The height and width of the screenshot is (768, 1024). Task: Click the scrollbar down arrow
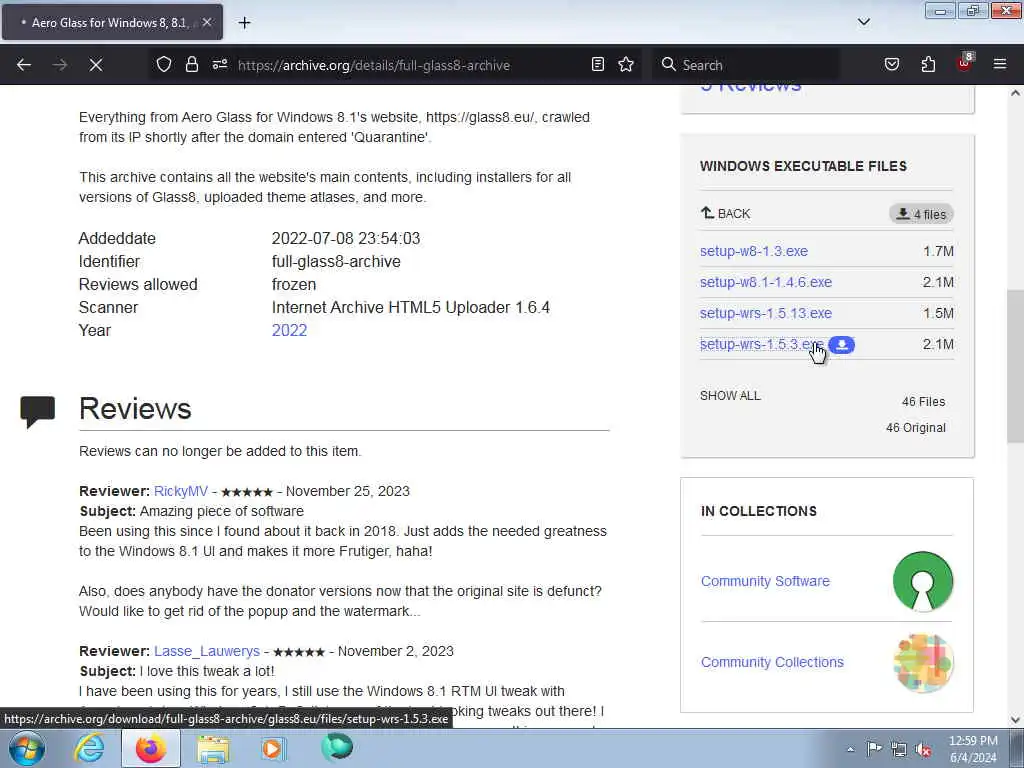pos(1016,719)
